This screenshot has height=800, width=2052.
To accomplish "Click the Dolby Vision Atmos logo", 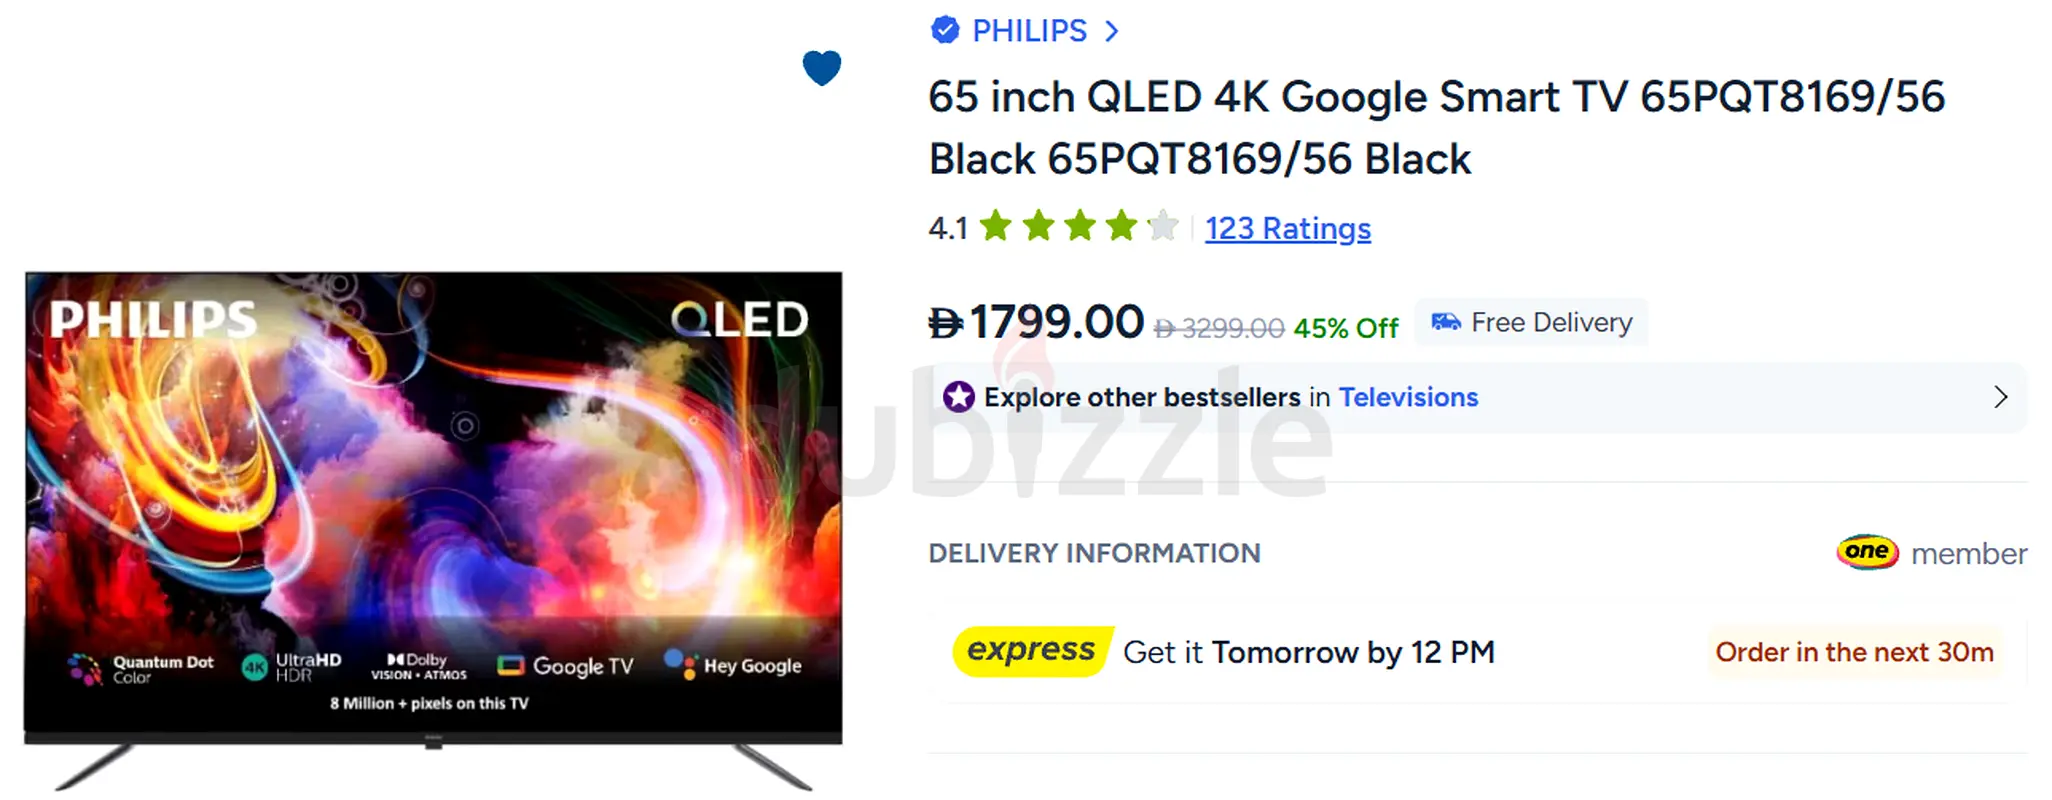I will [x=418, y=667].
